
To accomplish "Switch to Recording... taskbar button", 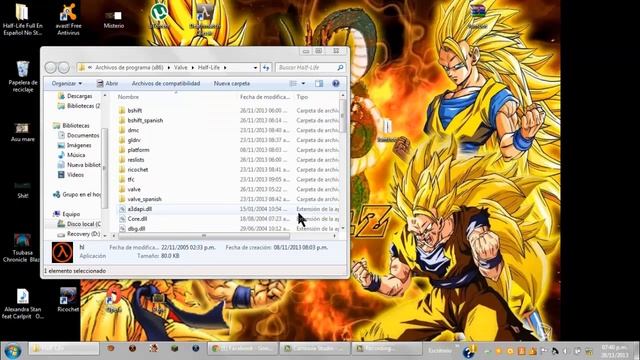I will (x=386, y=349).
